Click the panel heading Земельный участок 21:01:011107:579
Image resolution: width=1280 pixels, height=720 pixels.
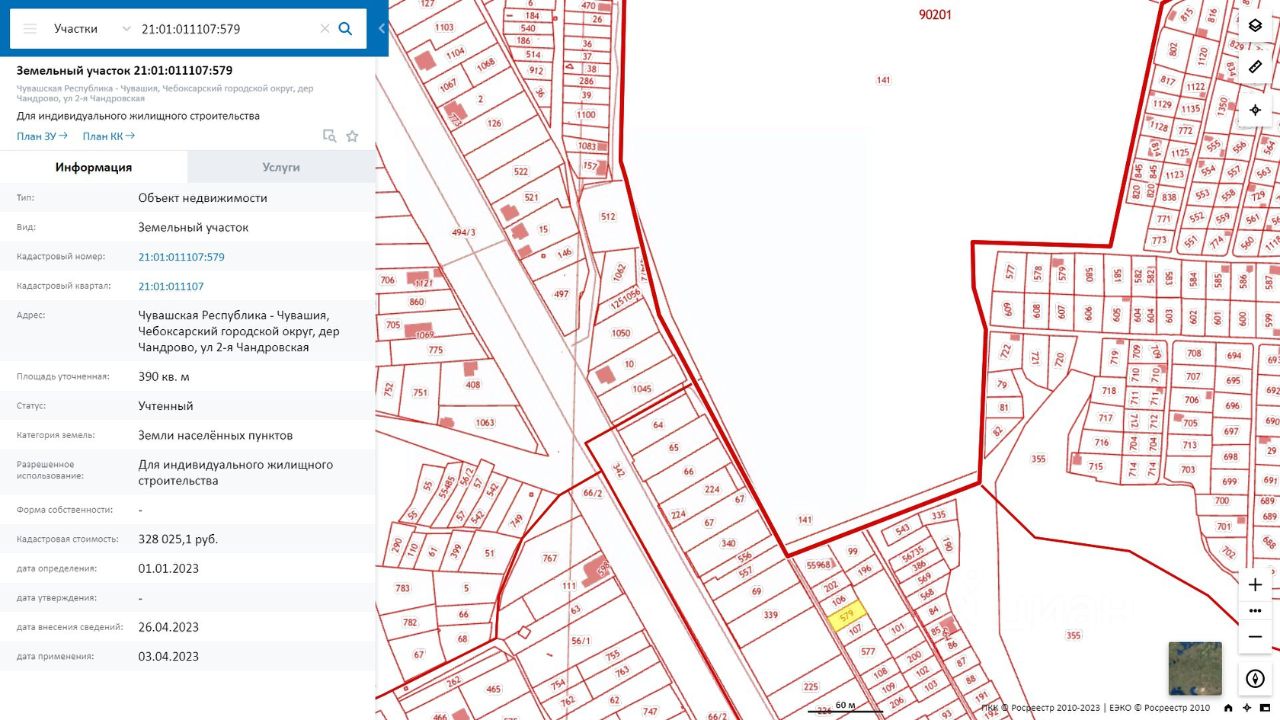125,71
